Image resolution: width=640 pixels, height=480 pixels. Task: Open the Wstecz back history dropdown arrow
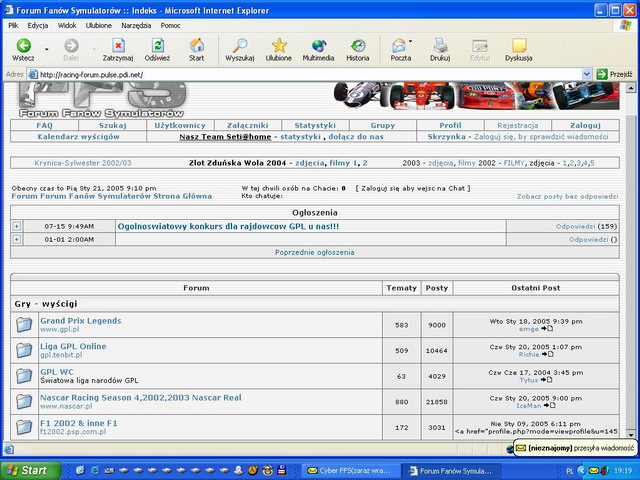pyautogui.click(x=47, y=50)
